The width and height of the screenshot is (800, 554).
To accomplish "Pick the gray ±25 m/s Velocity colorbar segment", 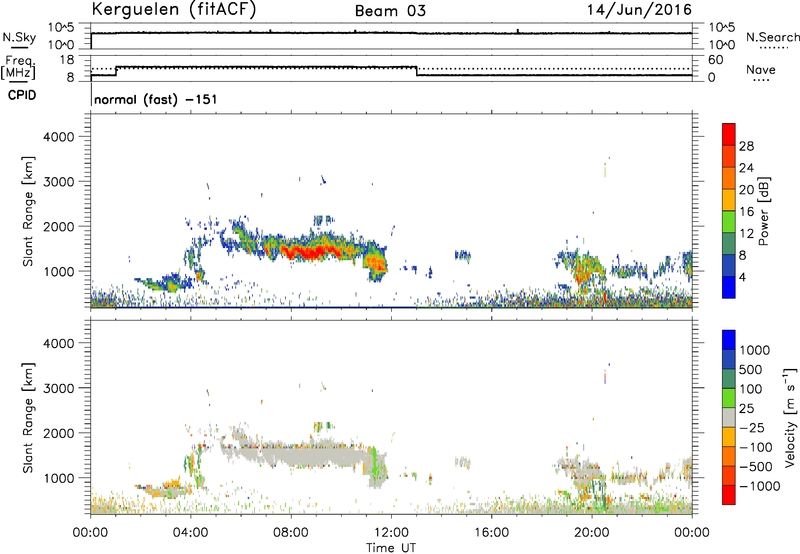I will [729, 417].
